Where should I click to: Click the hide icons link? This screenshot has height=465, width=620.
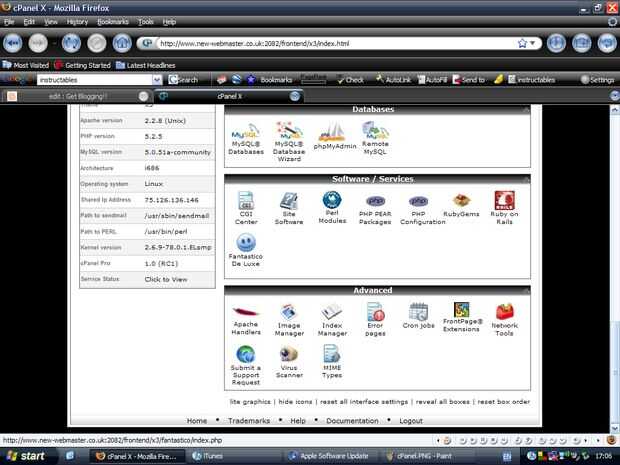295,402
